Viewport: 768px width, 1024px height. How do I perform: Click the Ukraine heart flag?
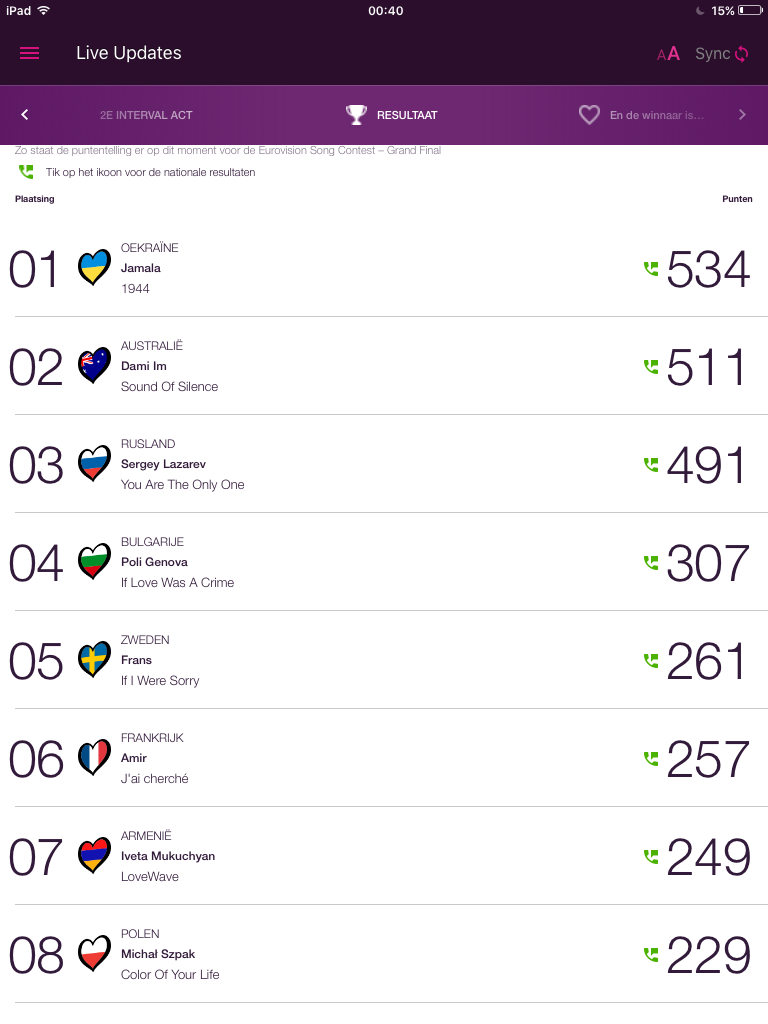coord(94,268)
